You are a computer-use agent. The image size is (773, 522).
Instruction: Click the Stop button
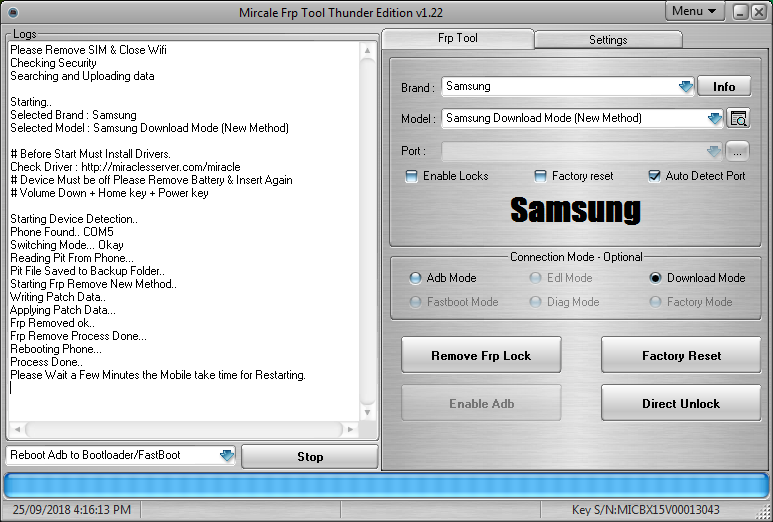pyautogui.click(x=310, y=457)
